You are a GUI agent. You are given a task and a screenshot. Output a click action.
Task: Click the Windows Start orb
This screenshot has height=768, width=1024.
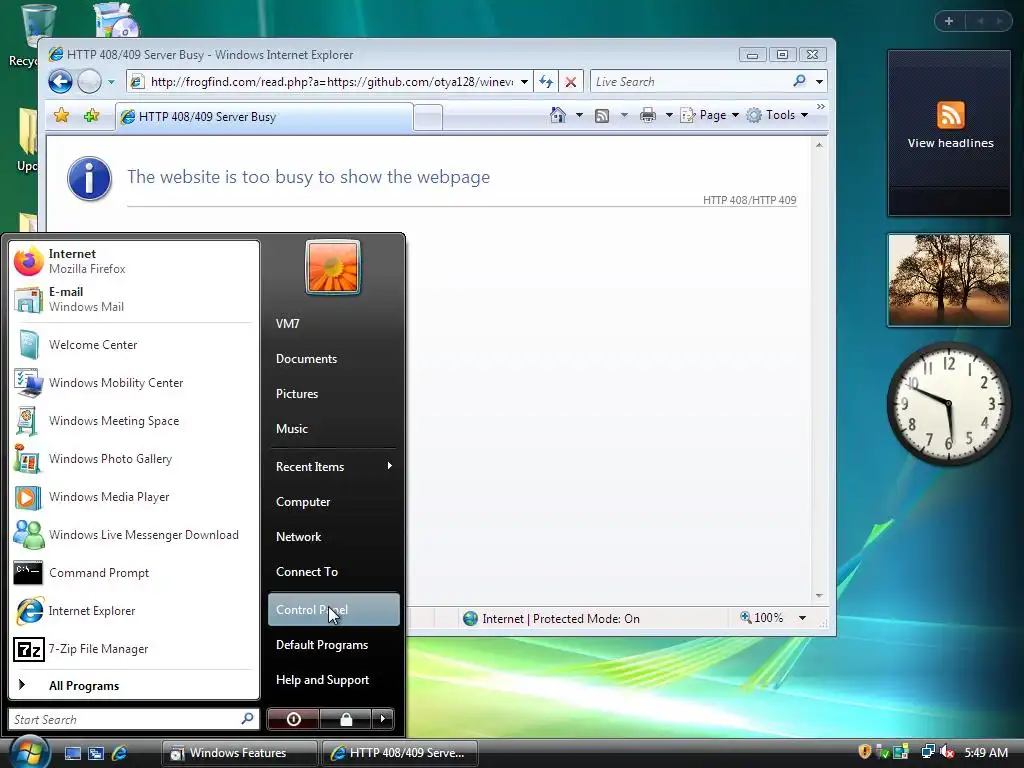(x=29, y=752)
